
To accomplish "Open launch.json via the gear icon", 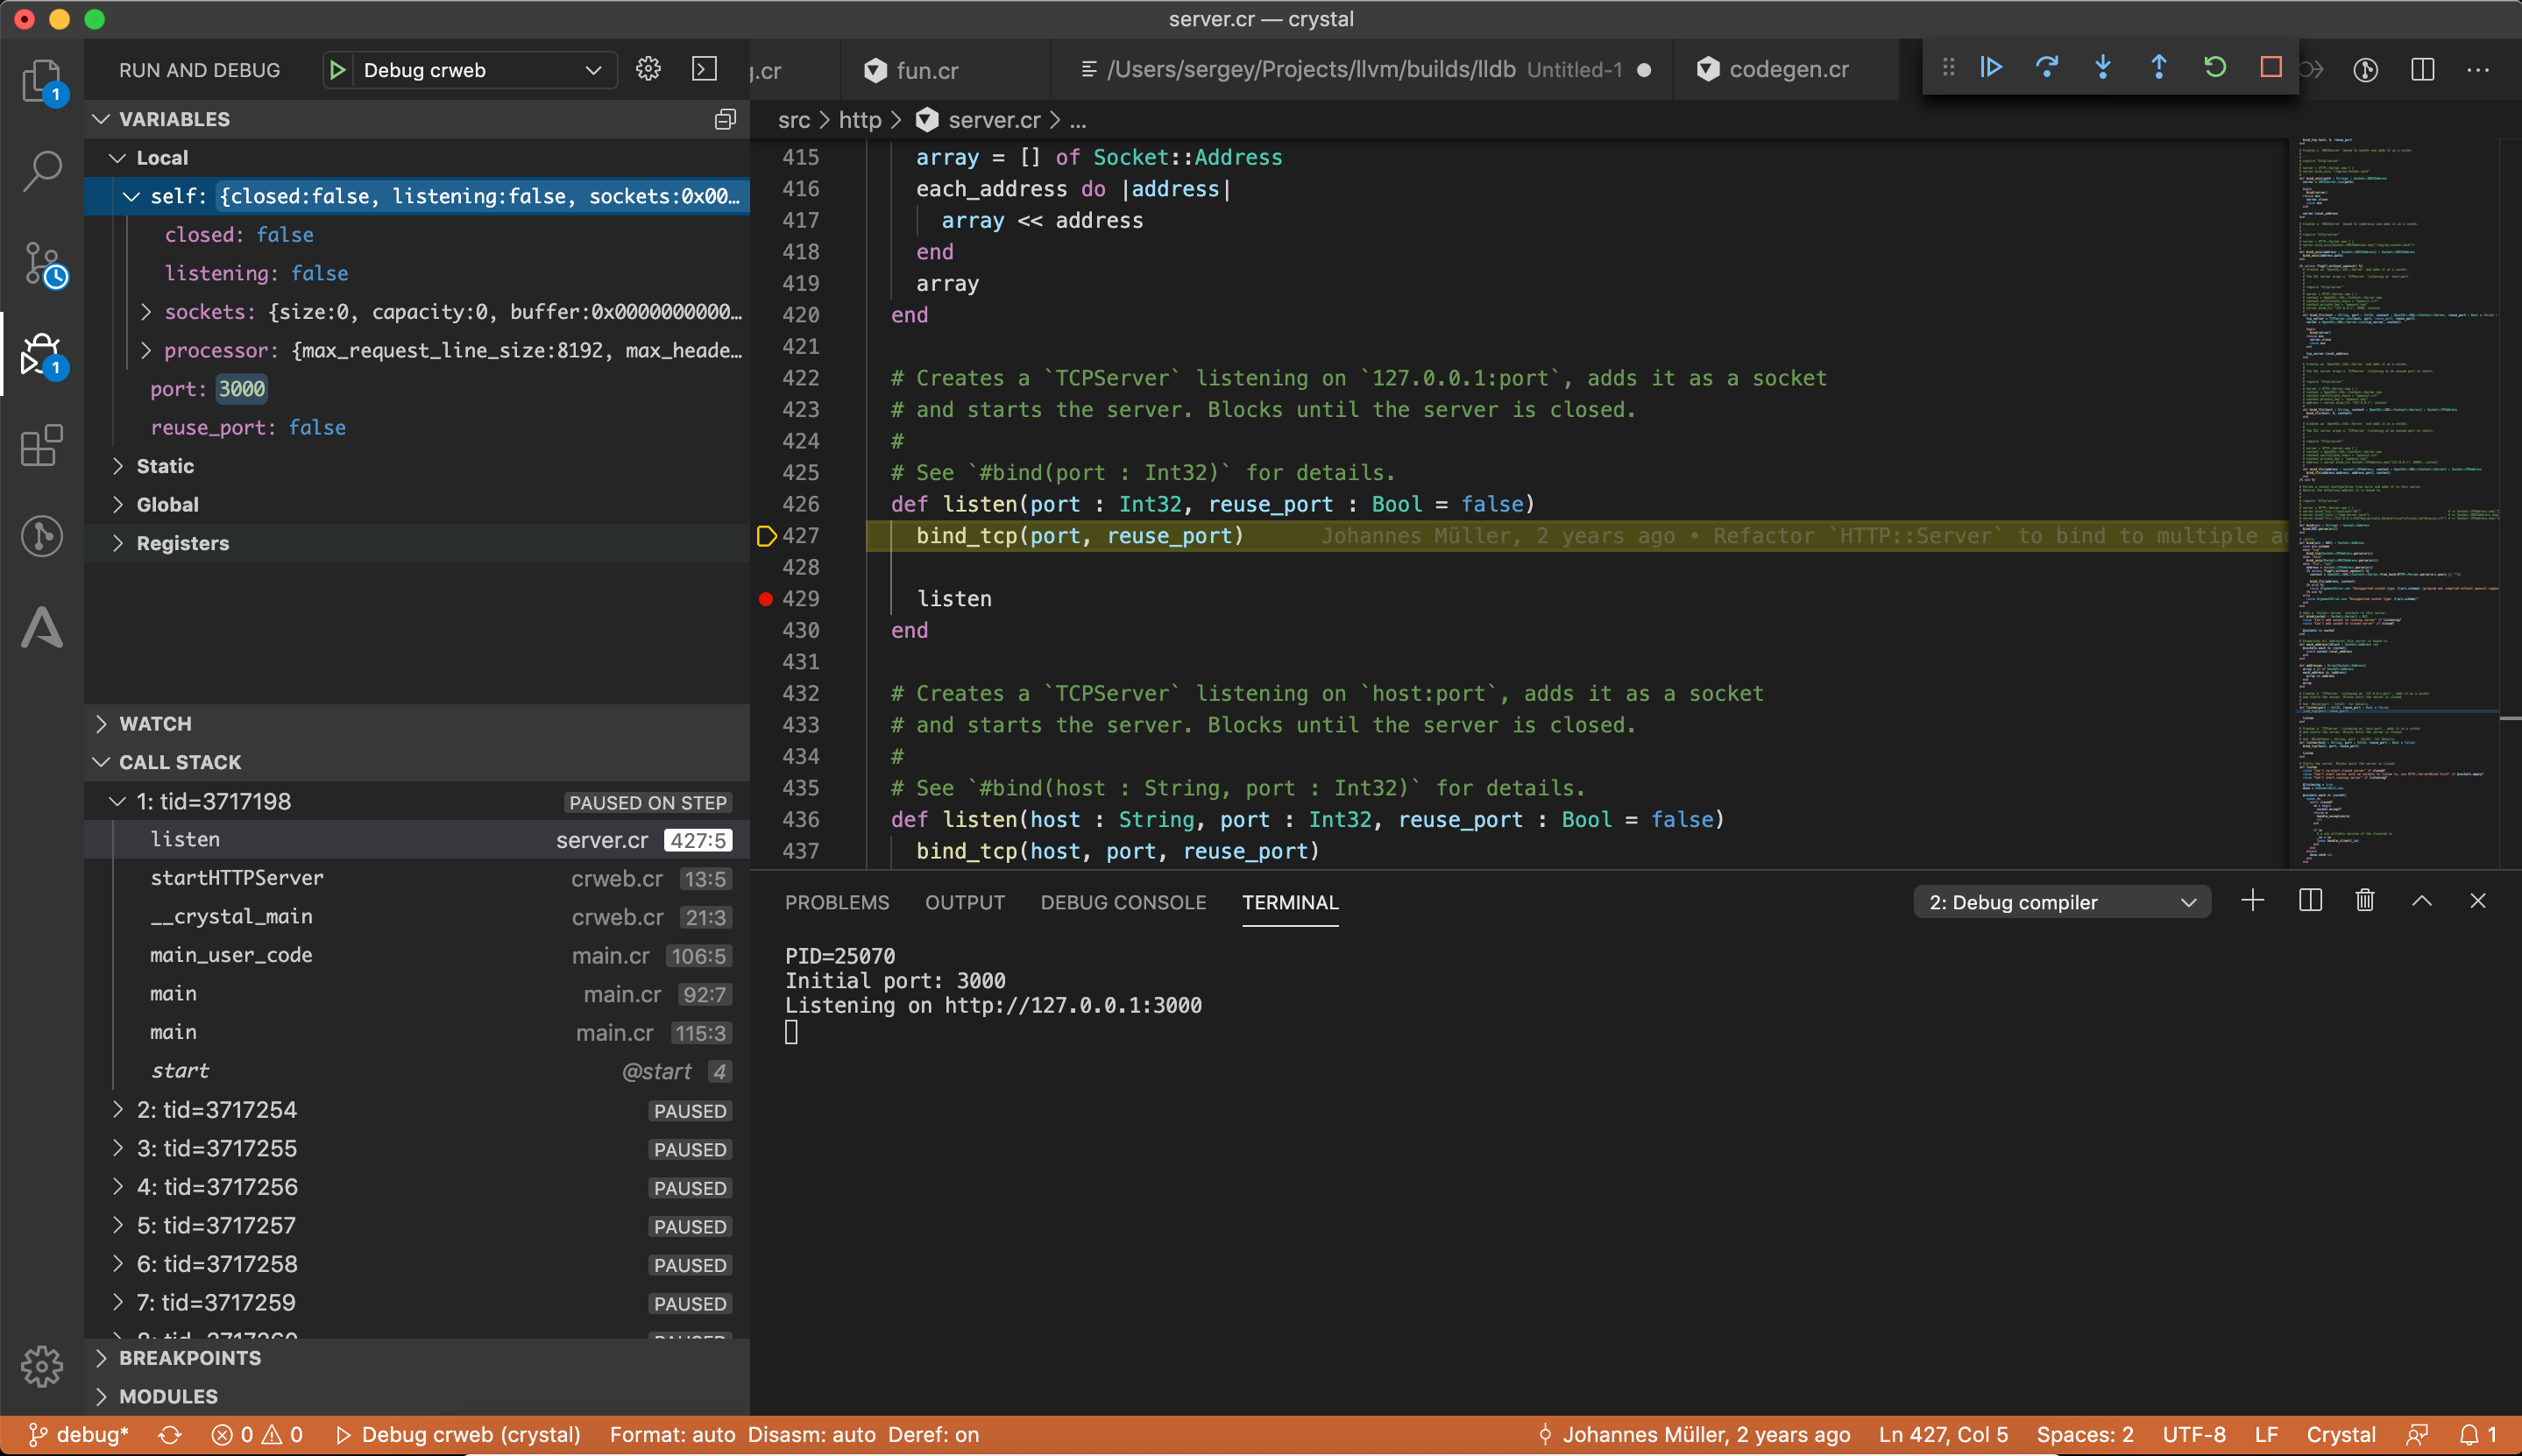I will (648, 69).
